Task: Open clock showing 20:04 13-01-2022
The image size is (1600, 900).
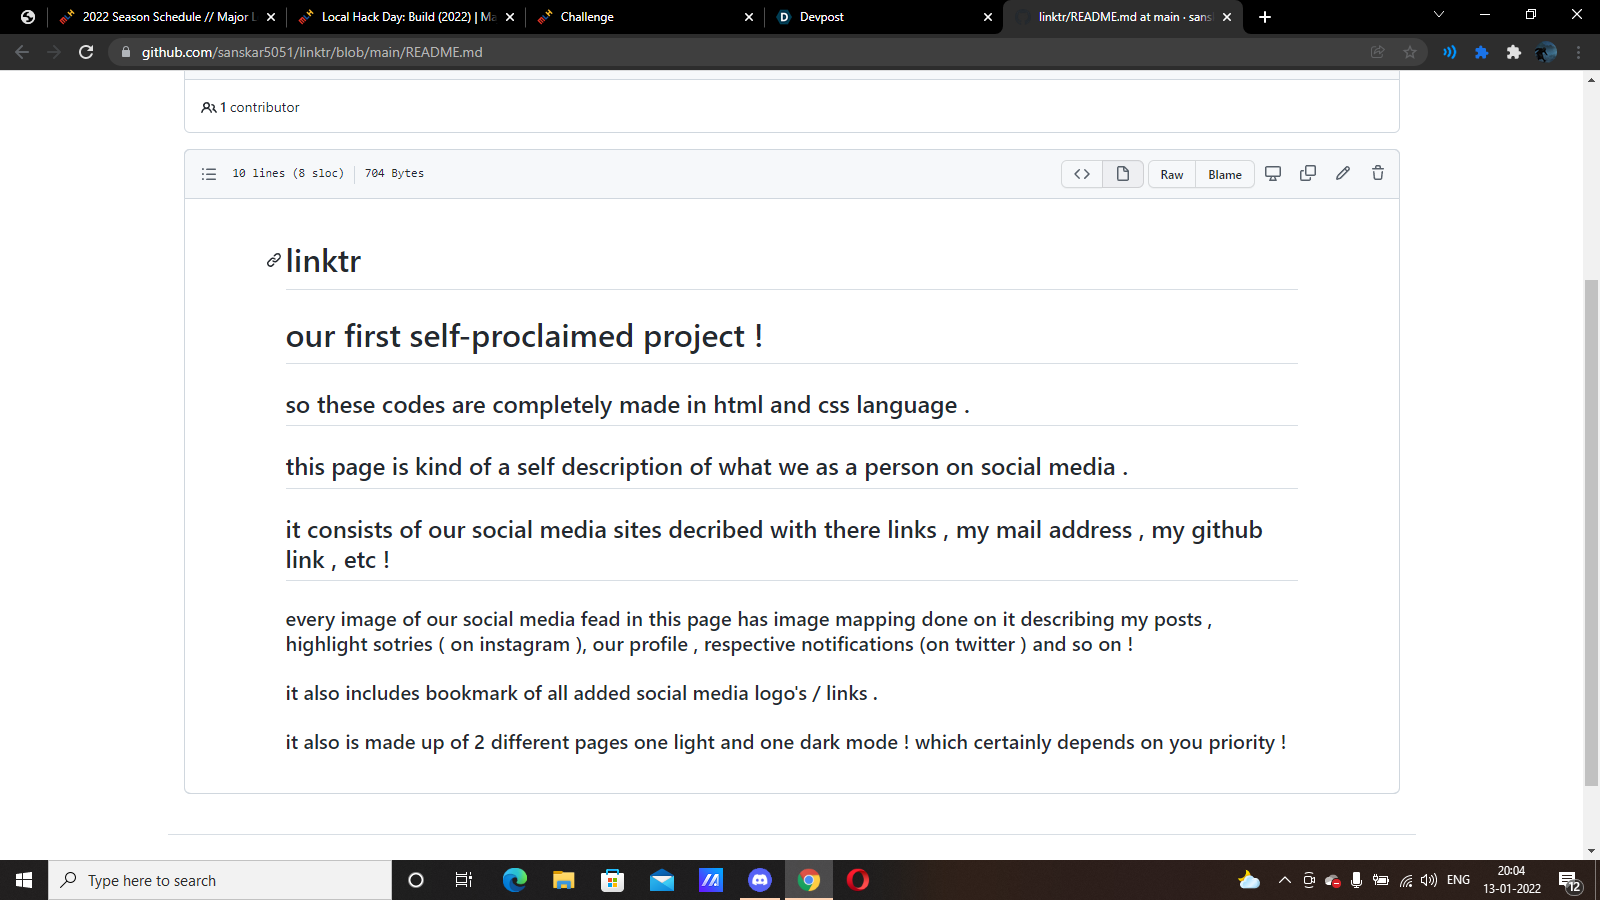Action: click(1512, 880)
